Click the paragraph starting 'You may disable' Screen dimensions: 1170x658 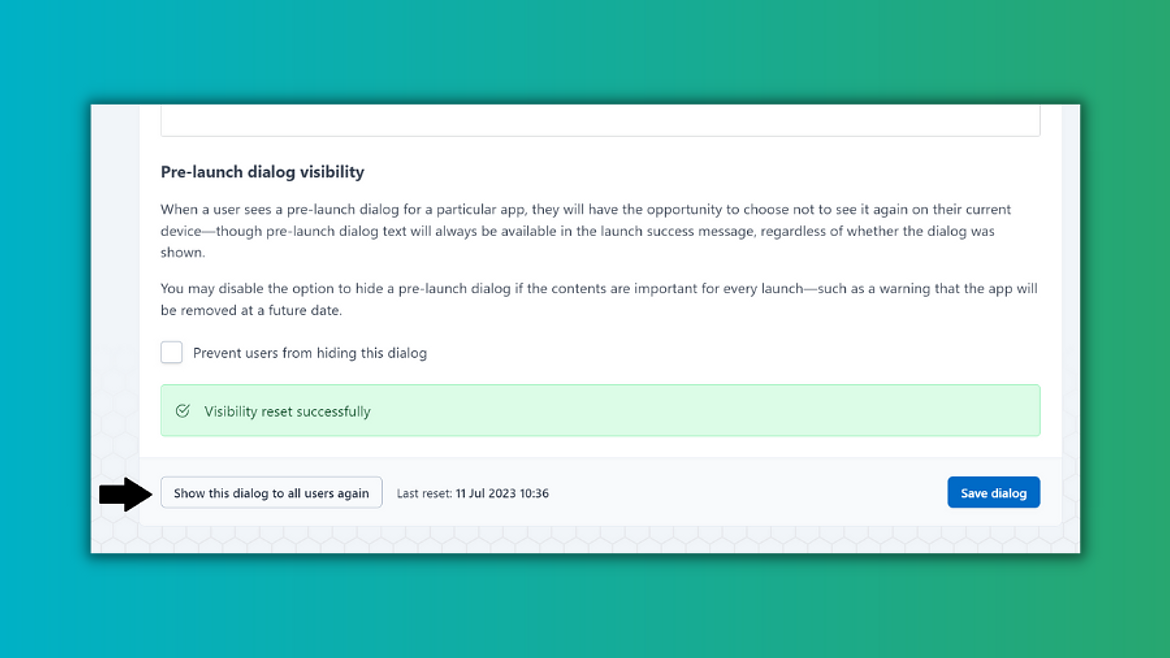598,299
